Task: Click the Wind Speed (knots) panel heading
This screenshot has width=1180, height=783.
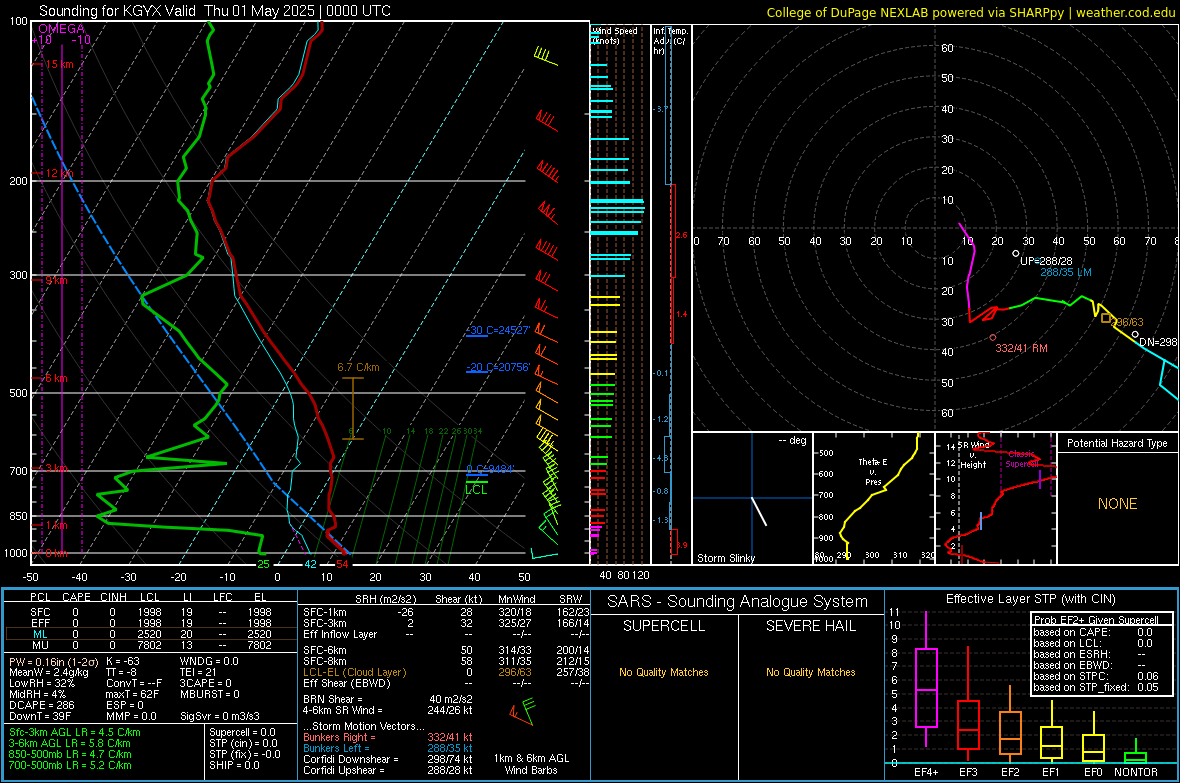Action: point(615,35)
